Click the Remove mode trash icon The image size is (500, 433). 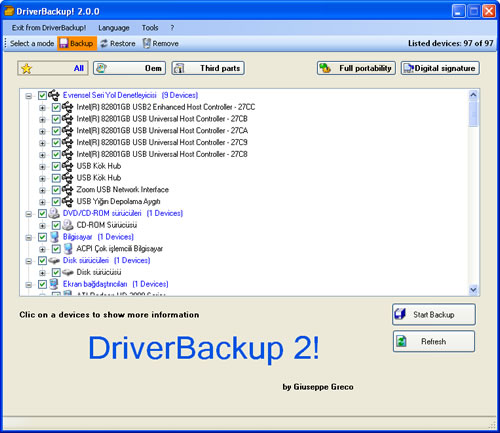click(x=147, y=43)
